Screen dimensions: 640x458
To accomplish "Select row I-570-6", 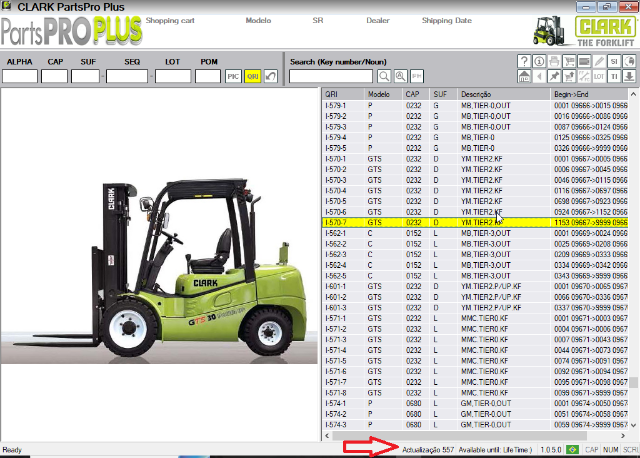I will [475, 212].
